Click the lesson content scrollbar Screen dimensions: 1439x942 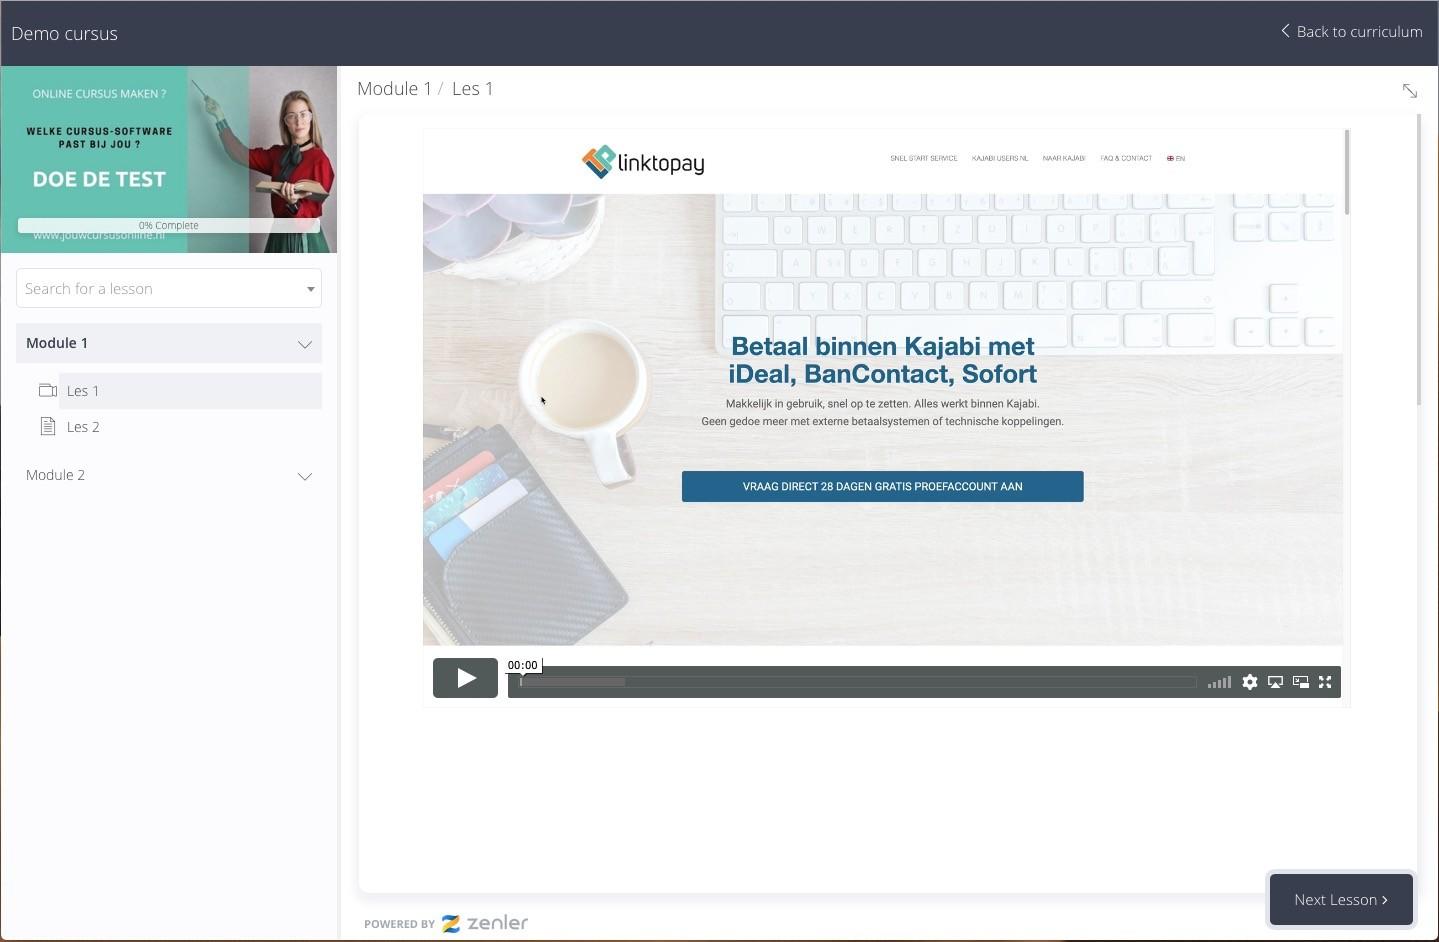click(x=1419, y=260)
